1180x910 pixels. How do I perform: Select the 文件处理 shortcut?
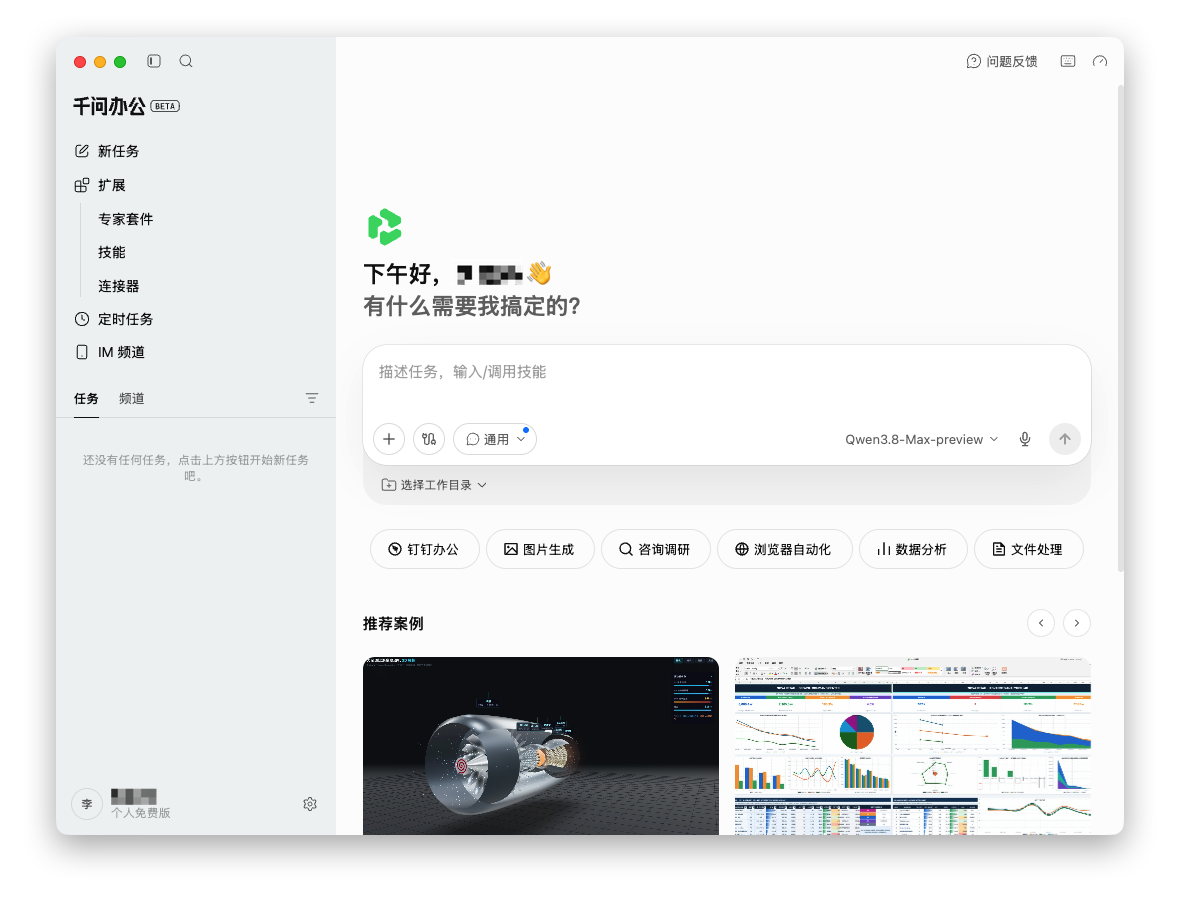1029,549
